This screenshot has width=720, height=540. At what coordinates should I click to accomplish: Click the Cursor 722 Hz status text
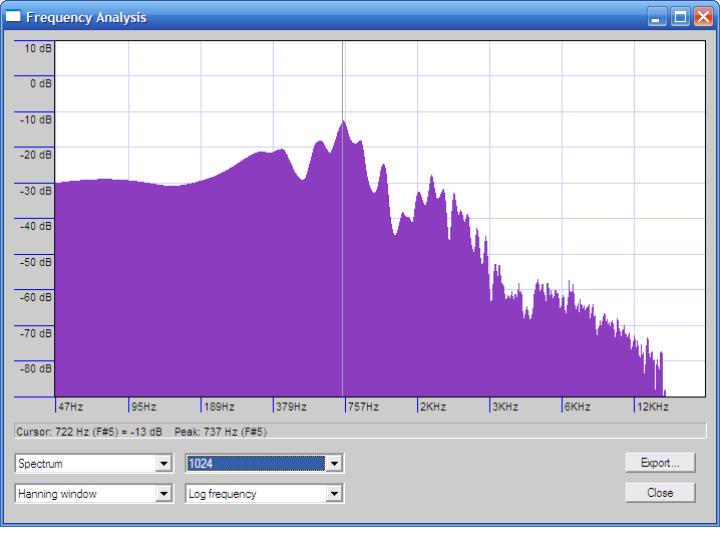point(89,432)
